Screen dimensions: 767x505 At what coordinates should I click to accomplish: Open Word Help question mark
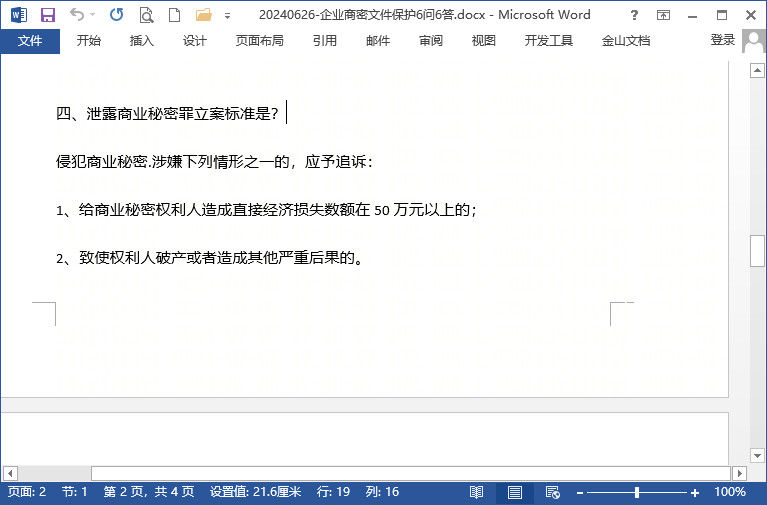point(634,15)
